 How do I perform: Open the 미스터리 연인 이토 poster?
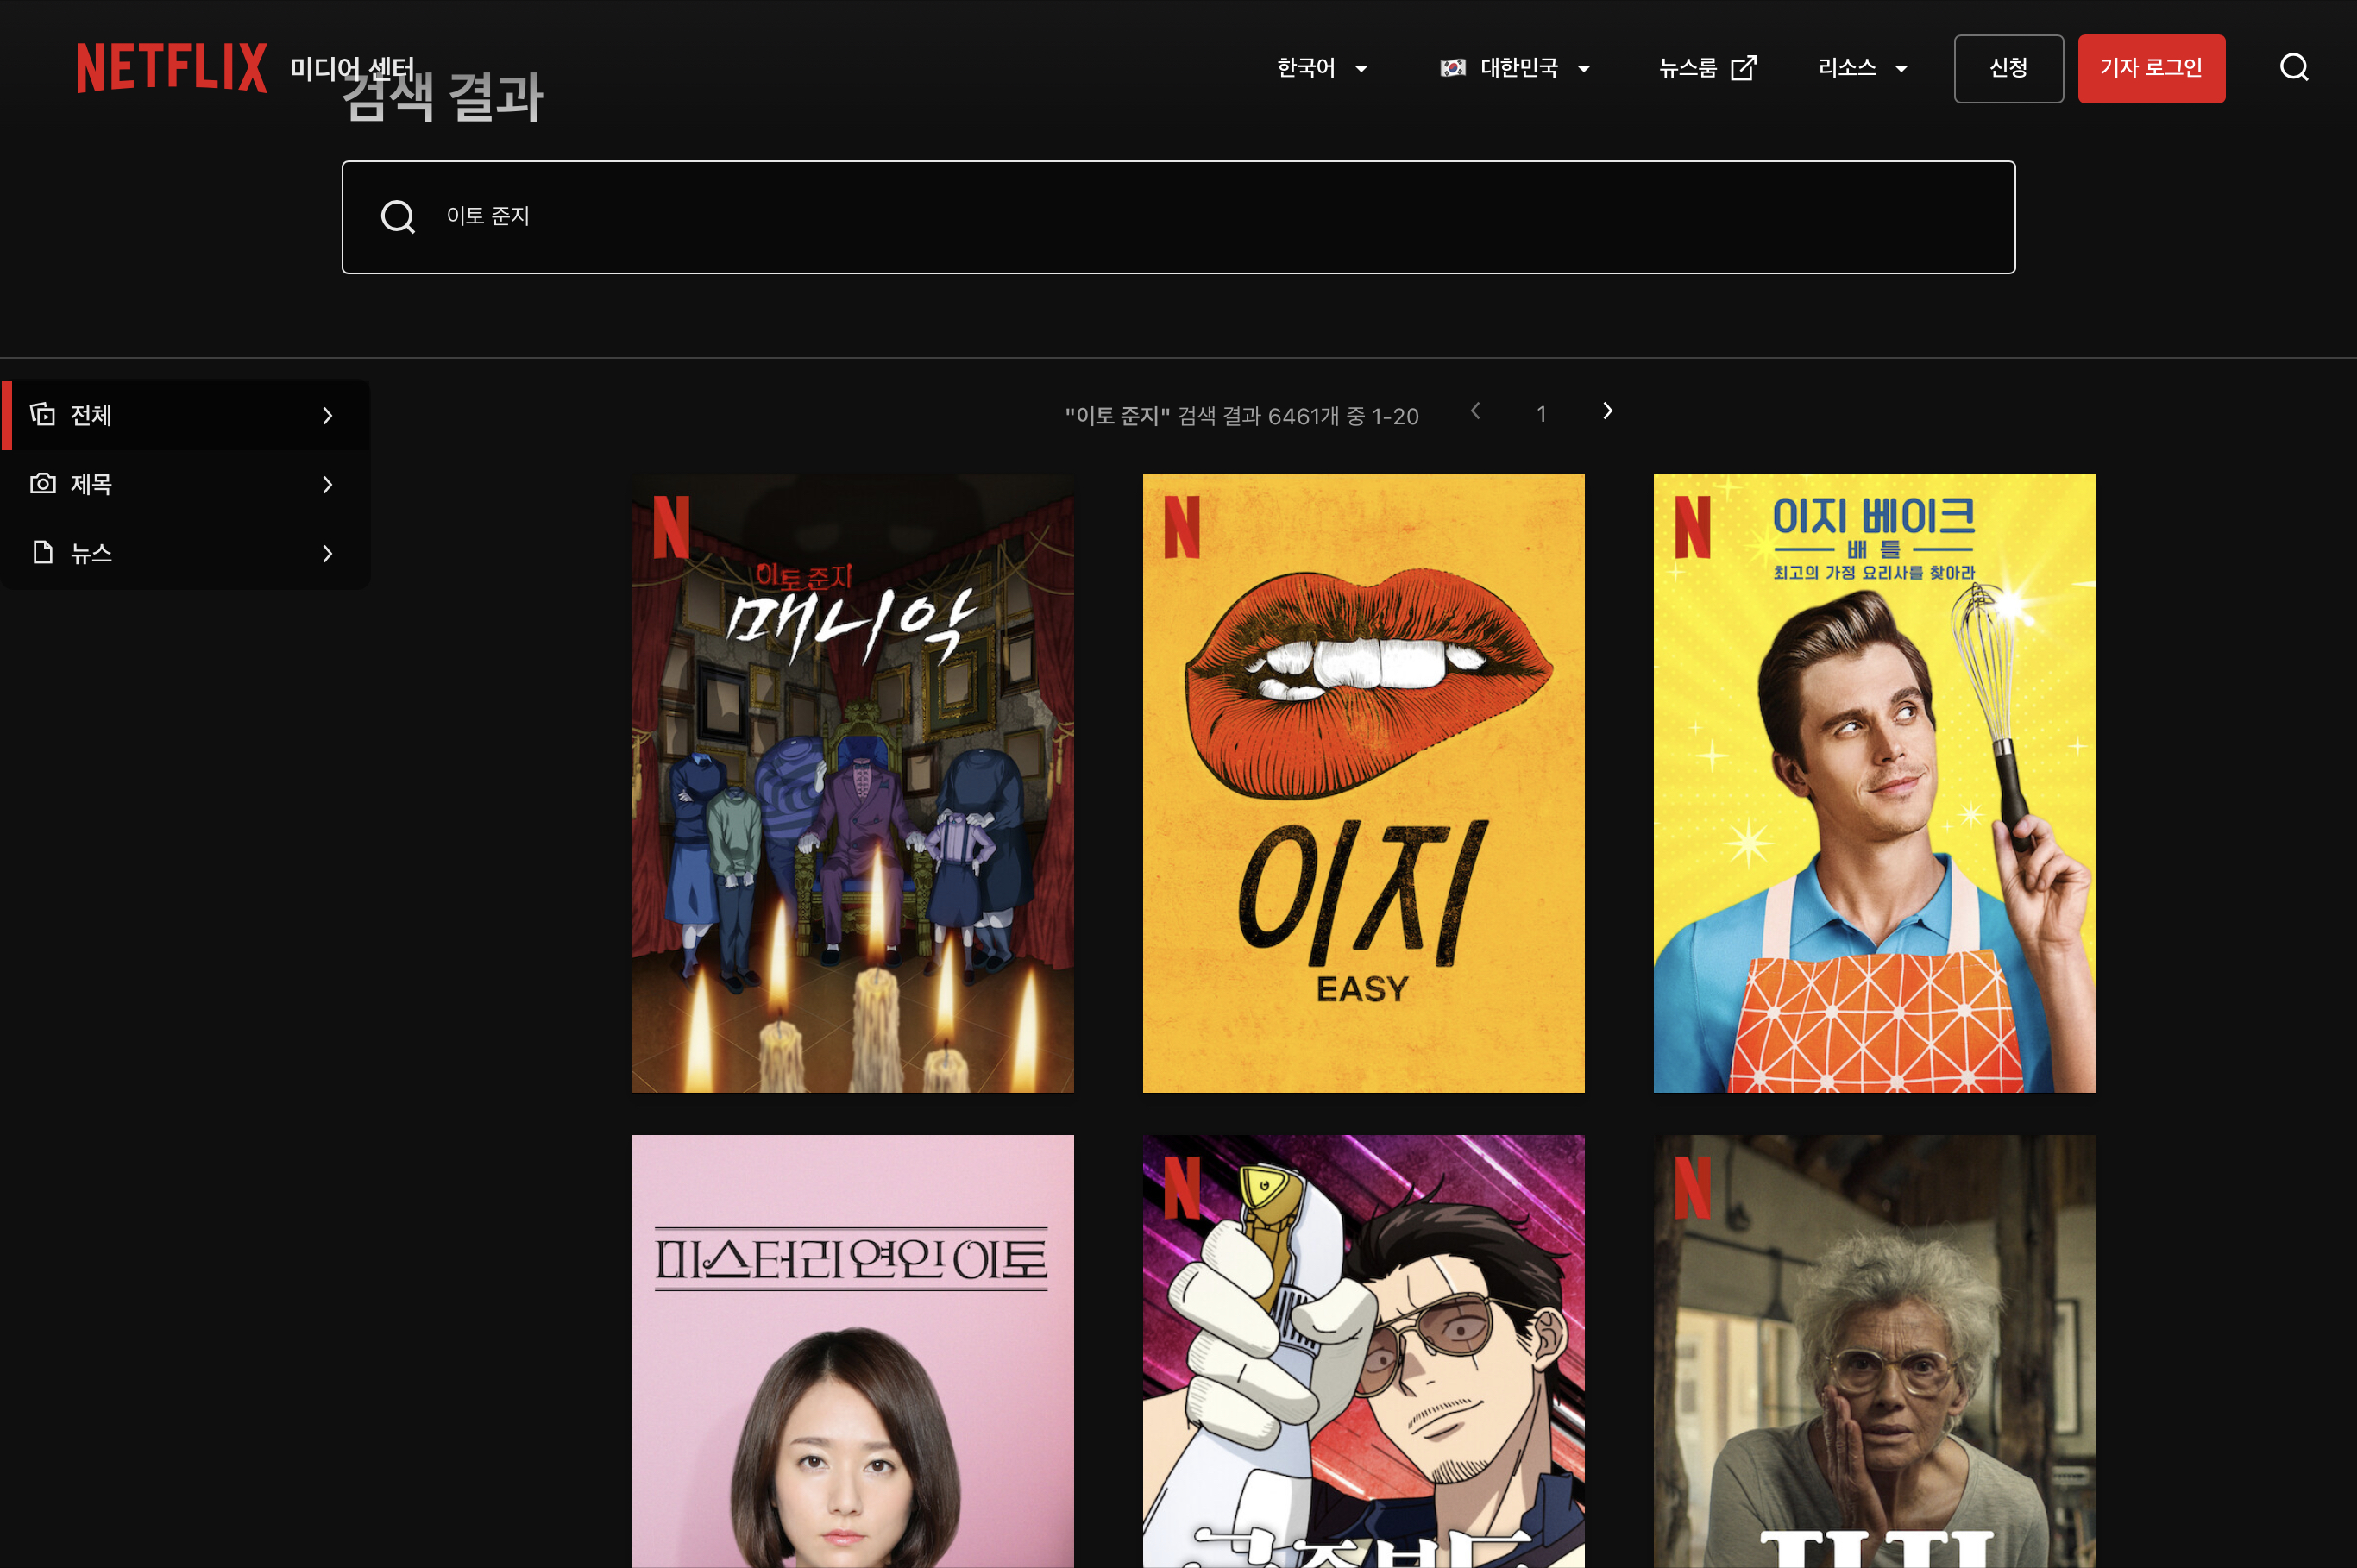(853, 1351)
